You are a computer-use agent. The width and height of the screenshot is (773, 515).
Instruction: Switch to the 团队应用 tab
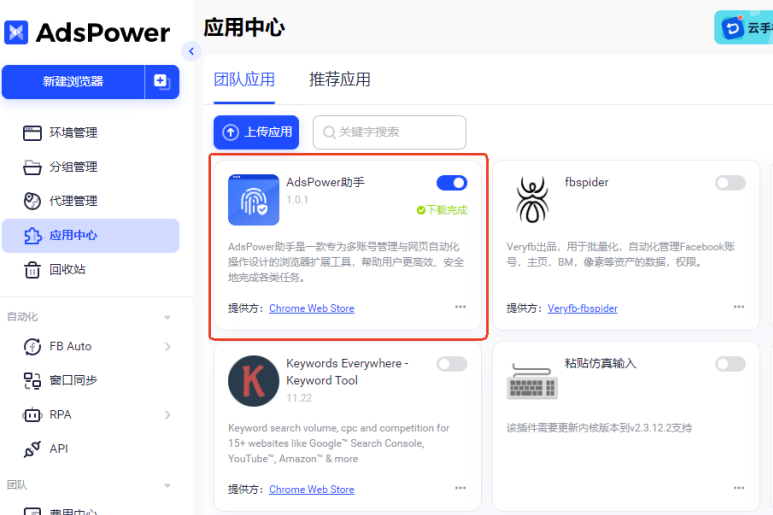click(244, 79)
